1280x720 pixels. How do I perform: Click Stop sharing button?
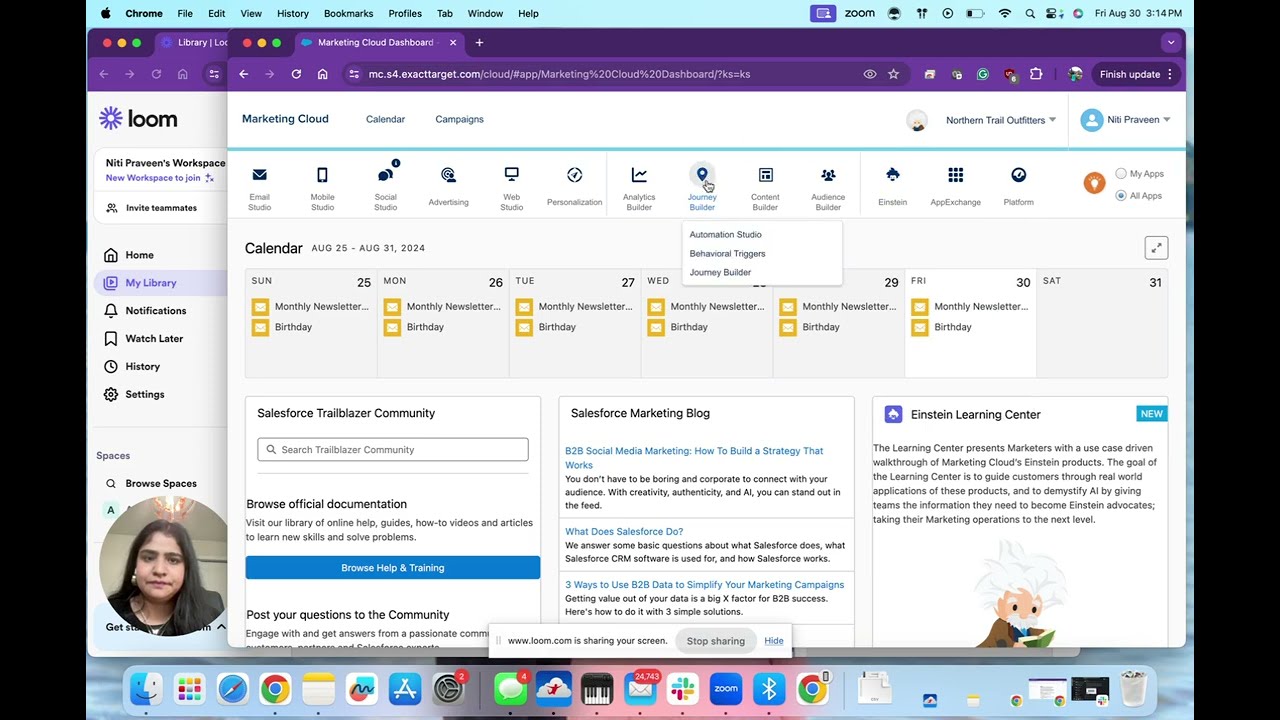coord(715,641)
